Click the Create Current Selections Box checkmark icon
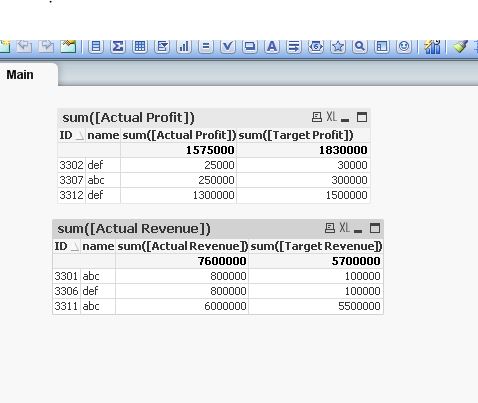The width and height of the screenshot is (478, 403). (228, 46)
